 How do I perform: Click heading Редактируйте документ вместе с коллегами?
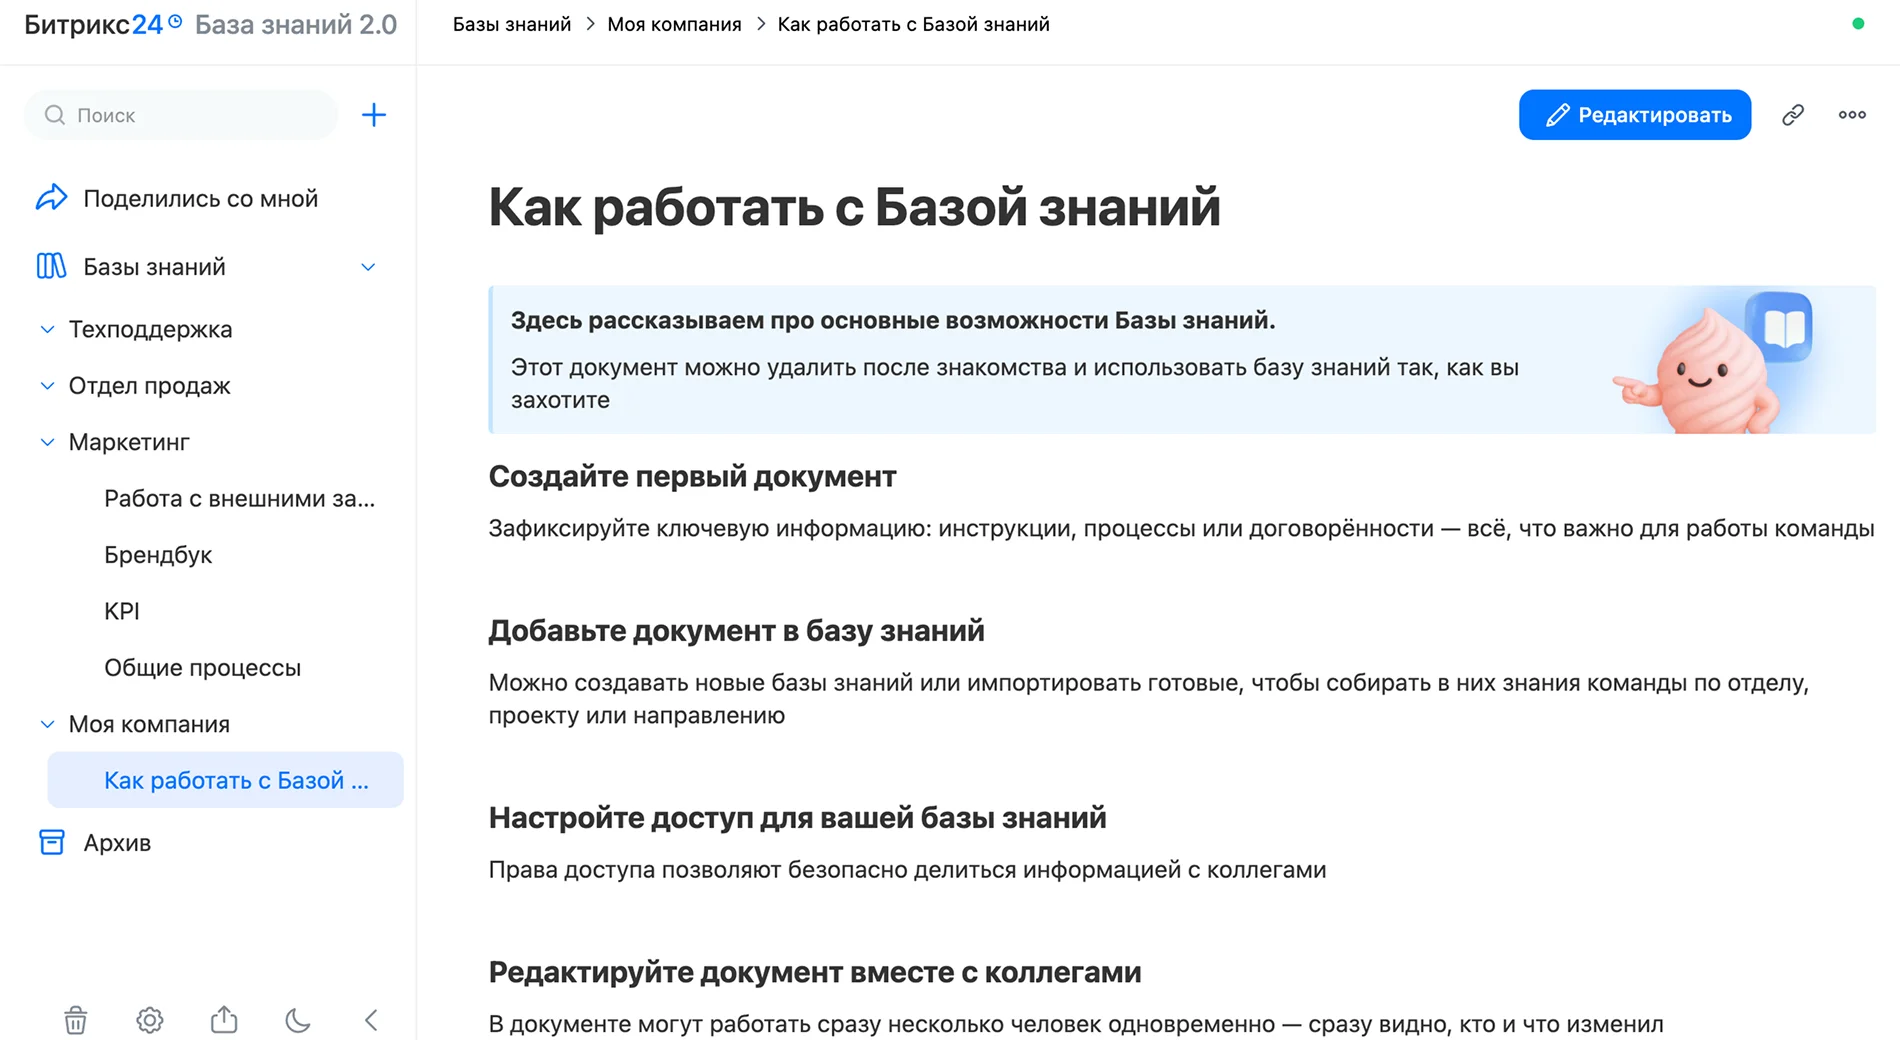tap(815, 972)
